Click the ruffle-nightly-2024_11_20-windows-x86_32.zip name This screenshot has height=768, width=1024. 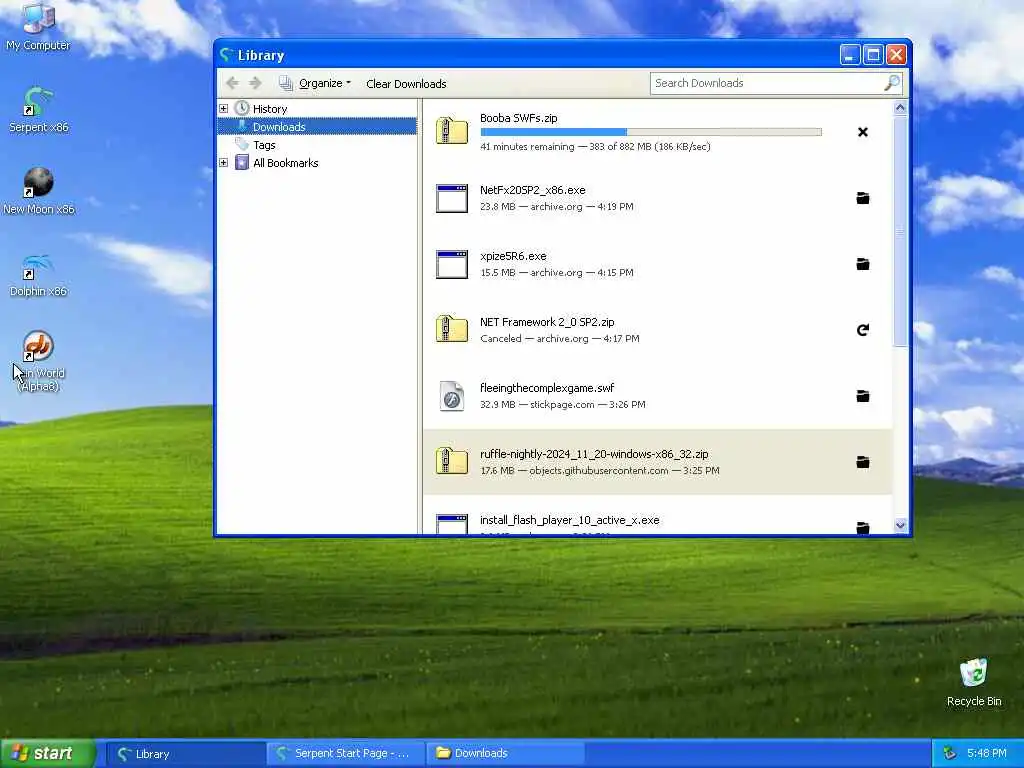pyautogui.click(x=594, y=454)
